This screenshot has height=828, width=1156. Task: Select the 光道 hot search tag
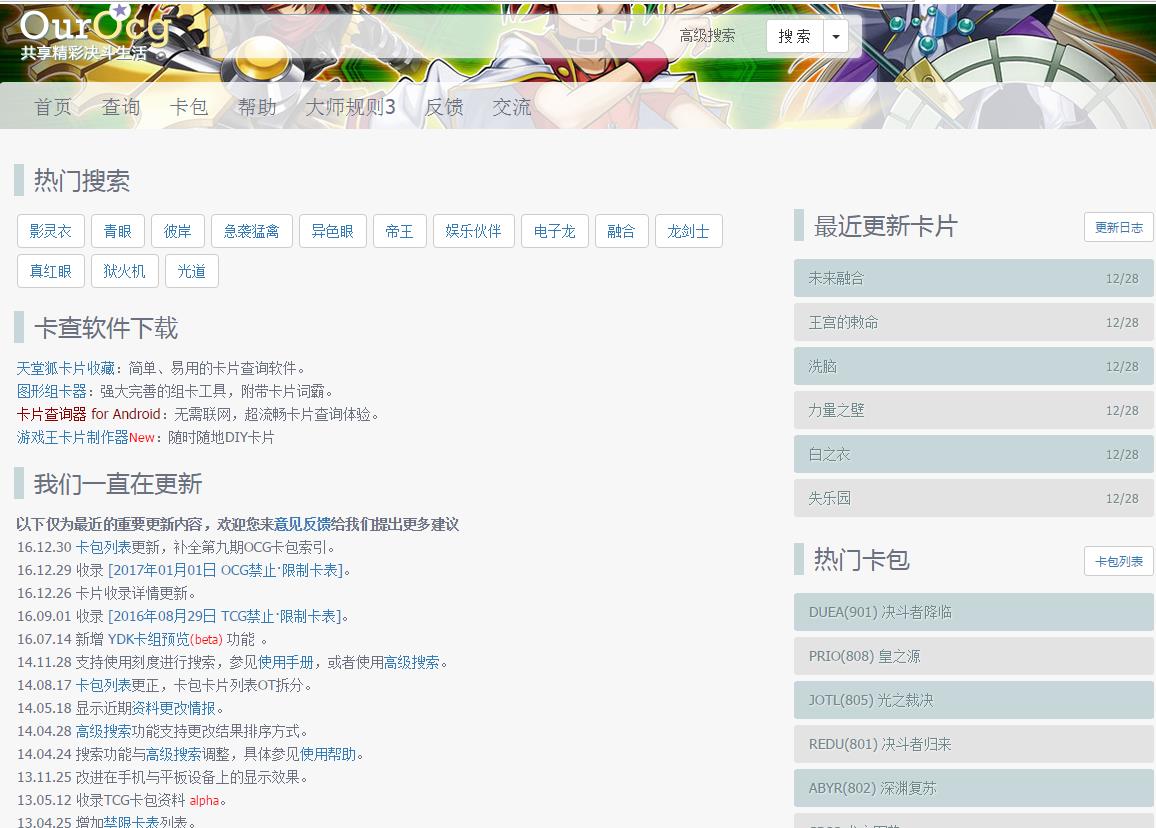(x=192, y=271)
